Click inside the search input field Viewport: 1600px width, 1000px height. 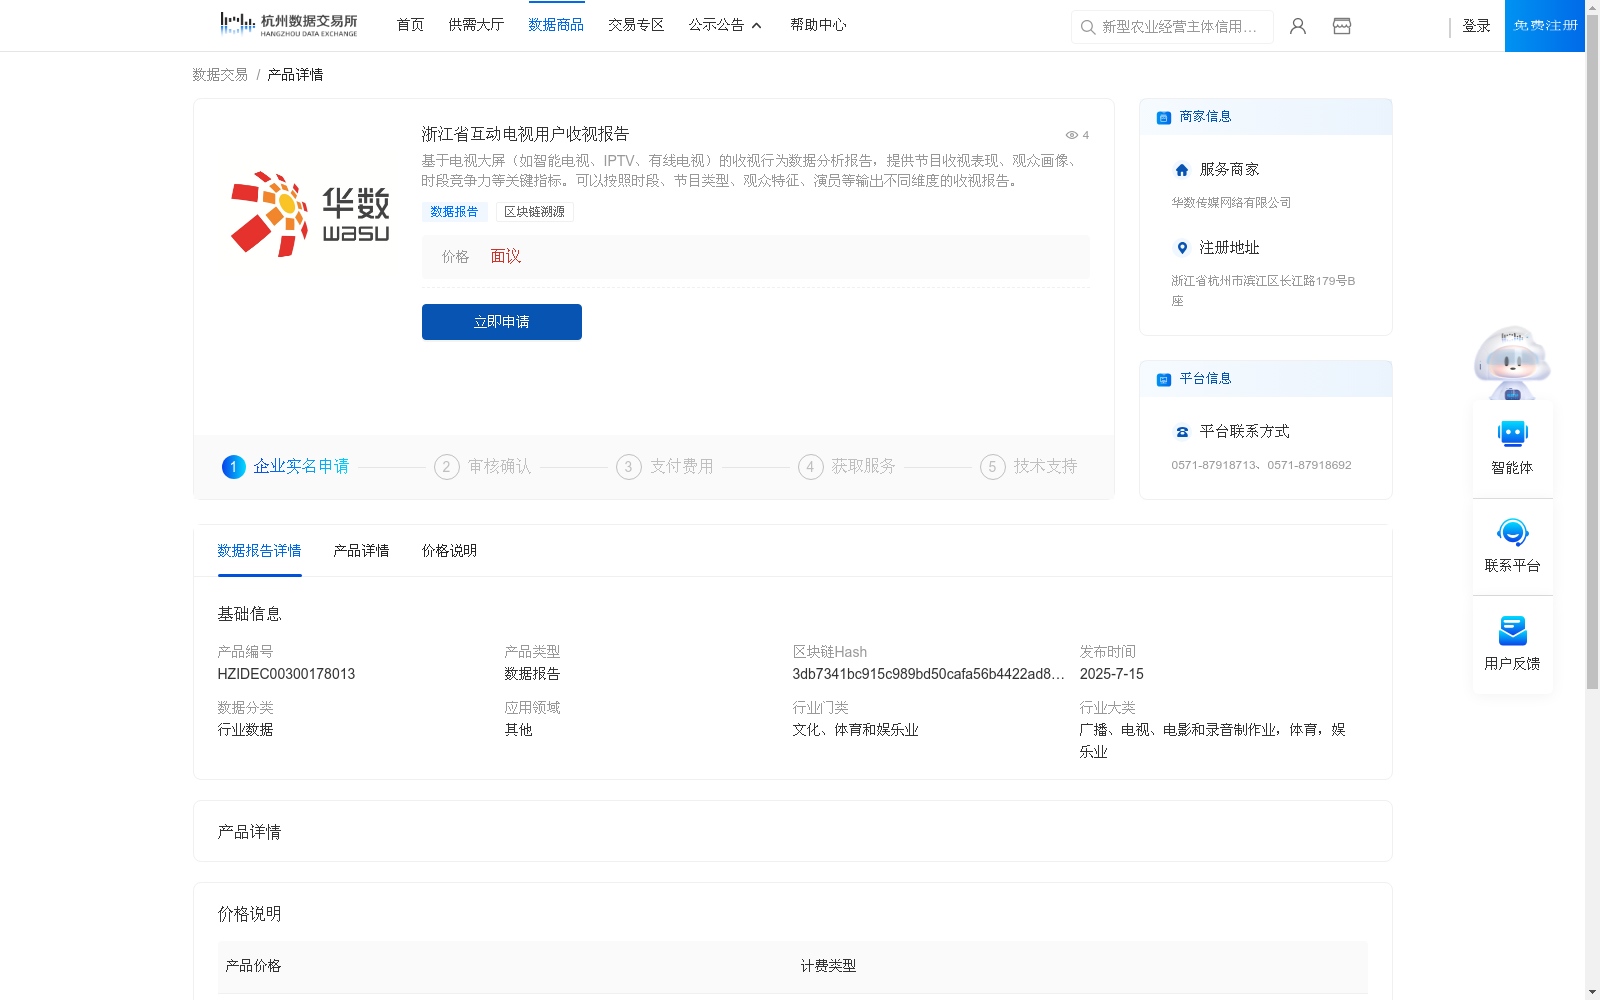click(1180, 27)
